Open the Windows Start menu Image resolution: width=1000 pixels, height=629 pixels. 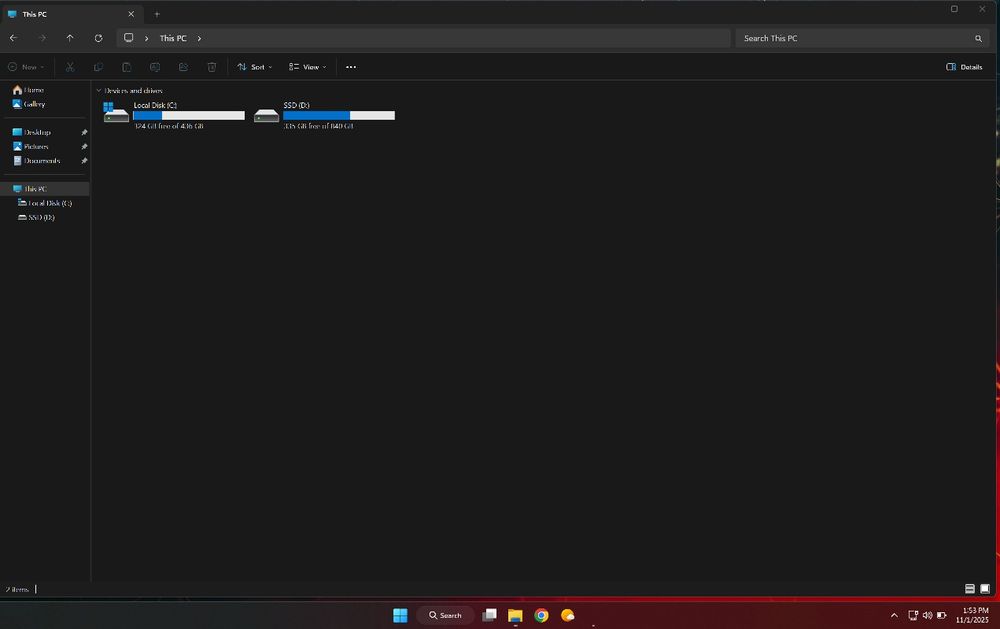point(400,615)
